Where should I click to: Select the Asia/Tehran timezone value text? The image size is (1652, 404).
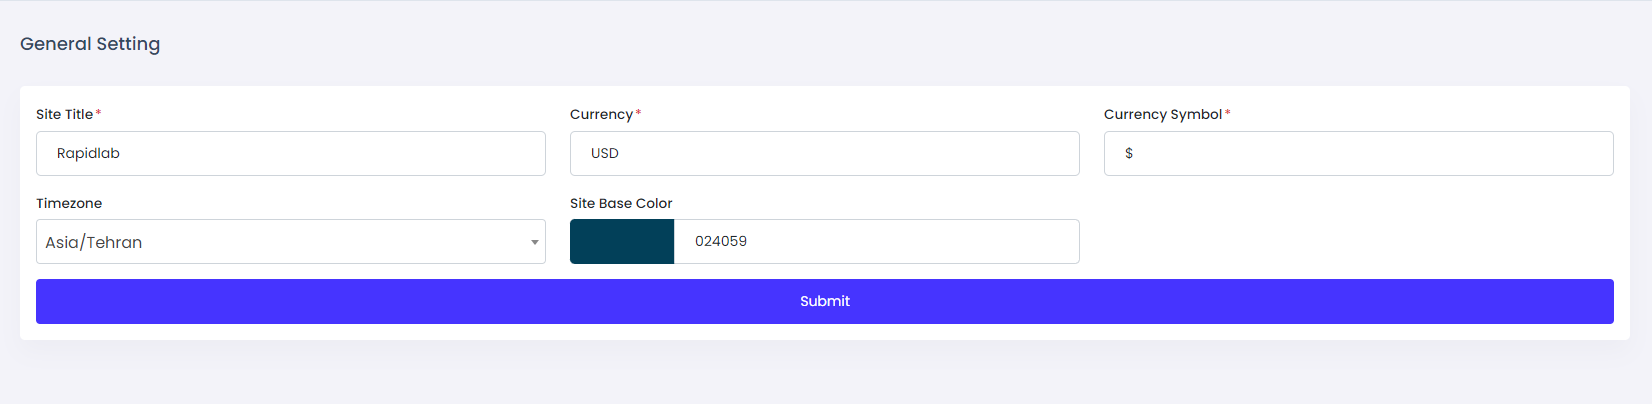[x=94, y=242]
